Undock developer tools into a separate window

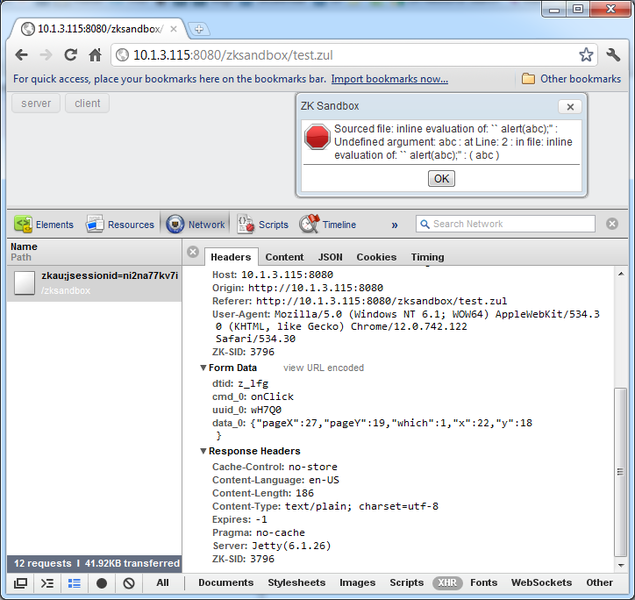[x=20, y=583]
